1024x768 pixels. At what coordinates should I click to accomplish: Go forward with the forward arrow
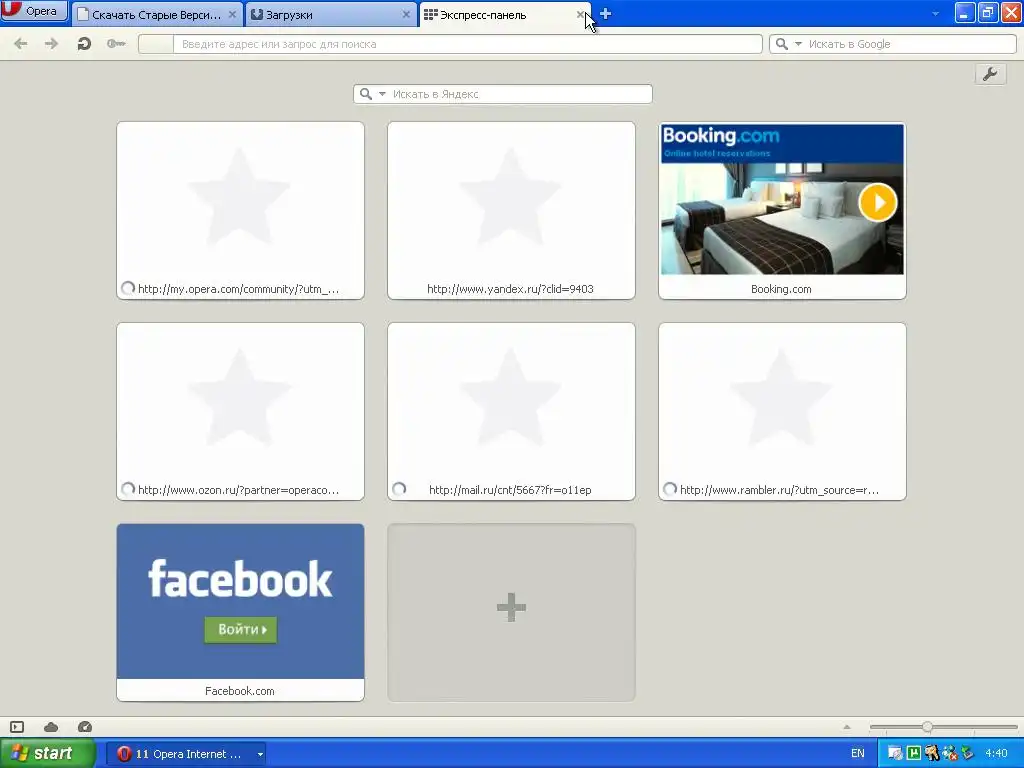coord(52,44)
